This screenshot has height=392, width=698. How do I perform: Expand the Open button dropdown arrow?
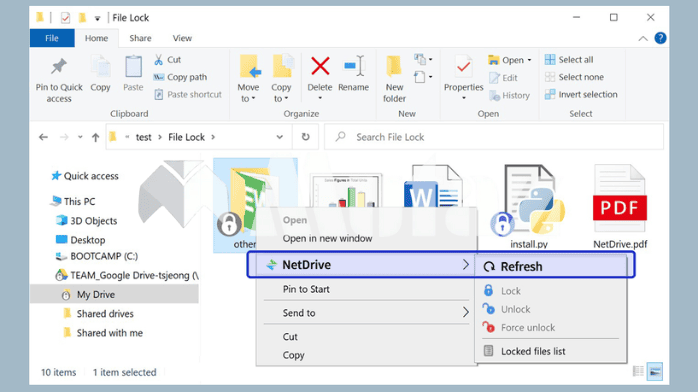click(x=529, y=60)
